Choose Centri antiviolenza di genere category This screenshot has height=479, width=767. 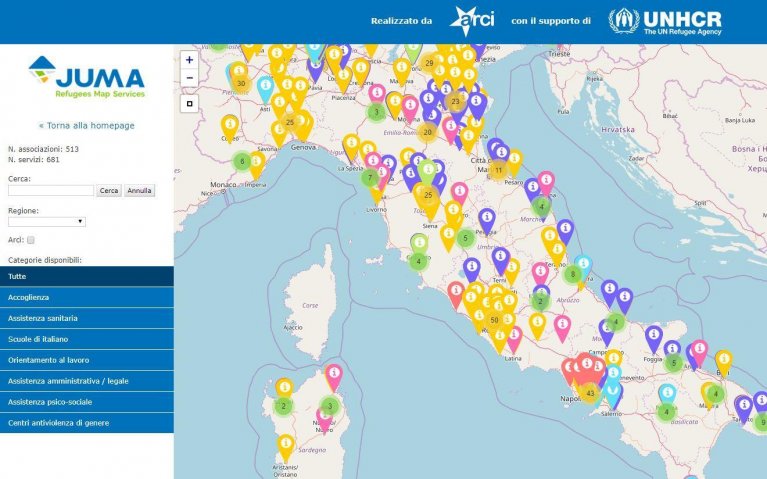click(x=86, y=423)
